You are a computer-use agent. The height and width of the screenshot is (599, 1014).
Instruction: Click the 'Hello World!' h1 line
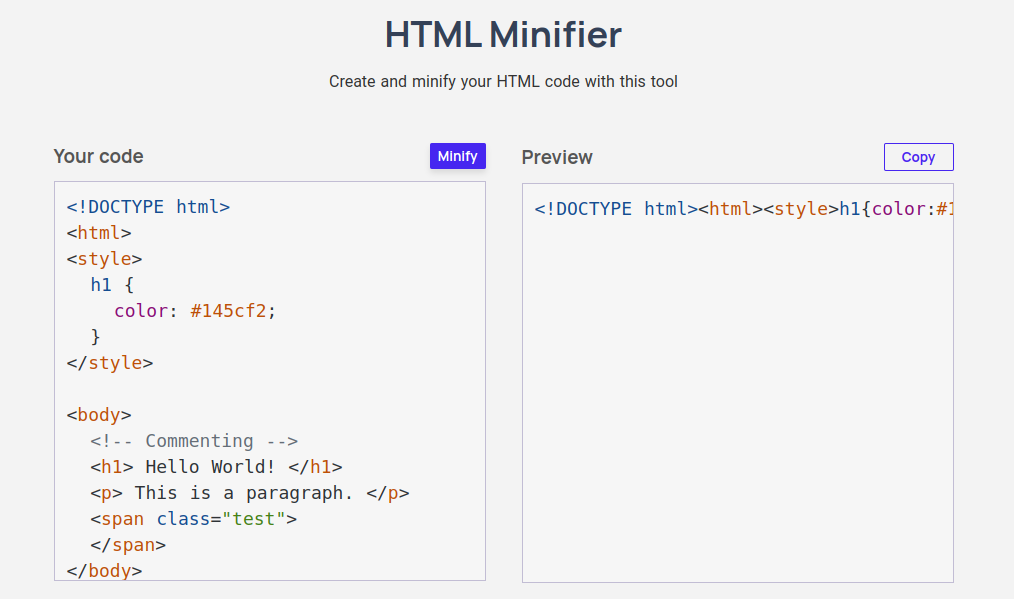coord(216,467)
